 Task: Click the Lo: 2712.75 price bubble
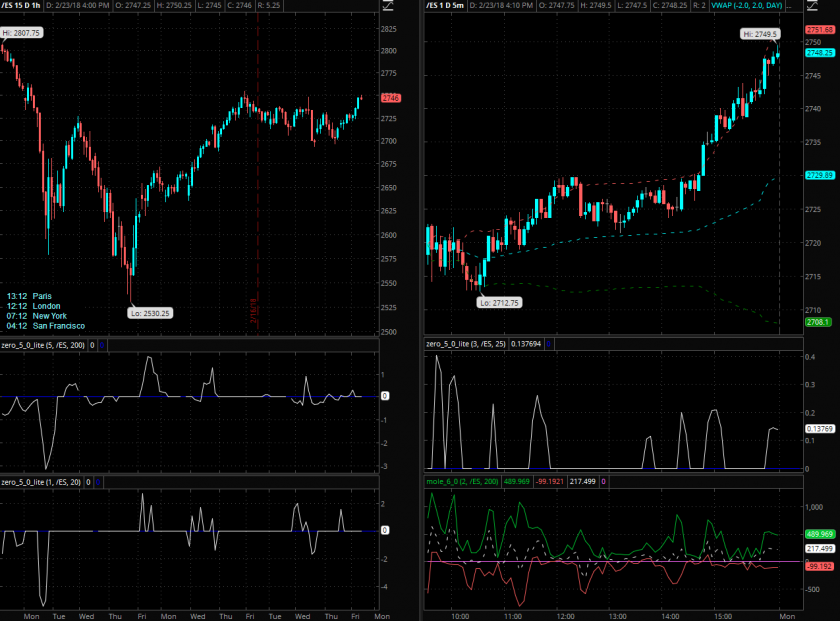(498, 301)
